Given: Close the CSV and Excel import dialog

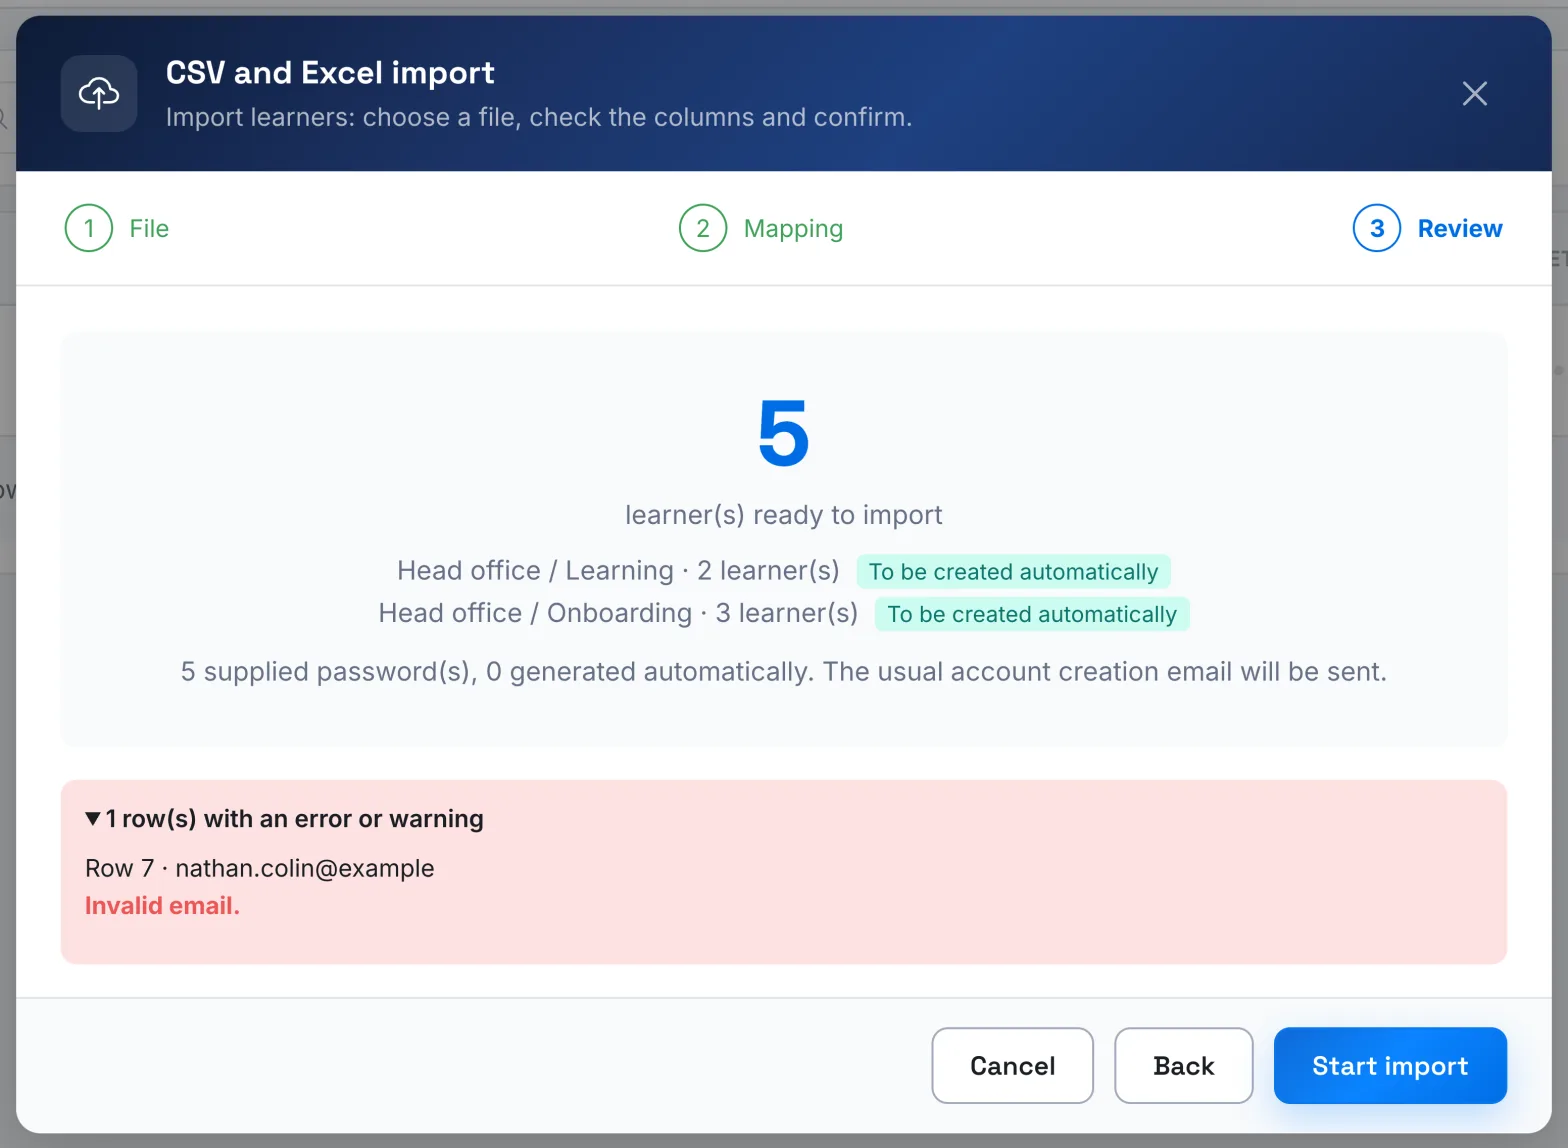Looking at the screenshot, I should 1474,94.
